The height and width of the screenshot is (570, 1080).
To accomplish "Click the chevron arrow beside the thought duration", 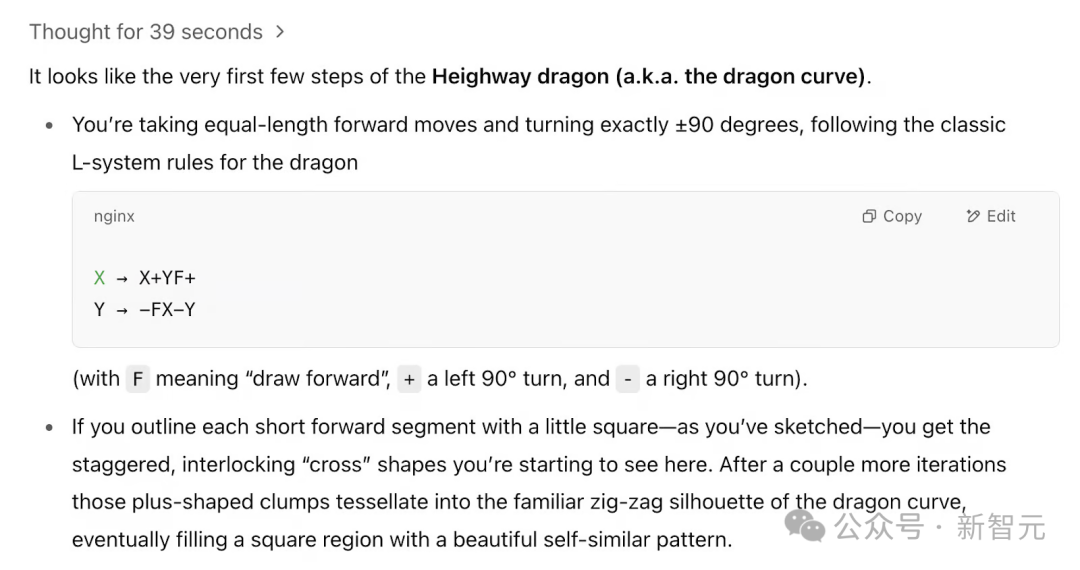I will pos(280,32).
